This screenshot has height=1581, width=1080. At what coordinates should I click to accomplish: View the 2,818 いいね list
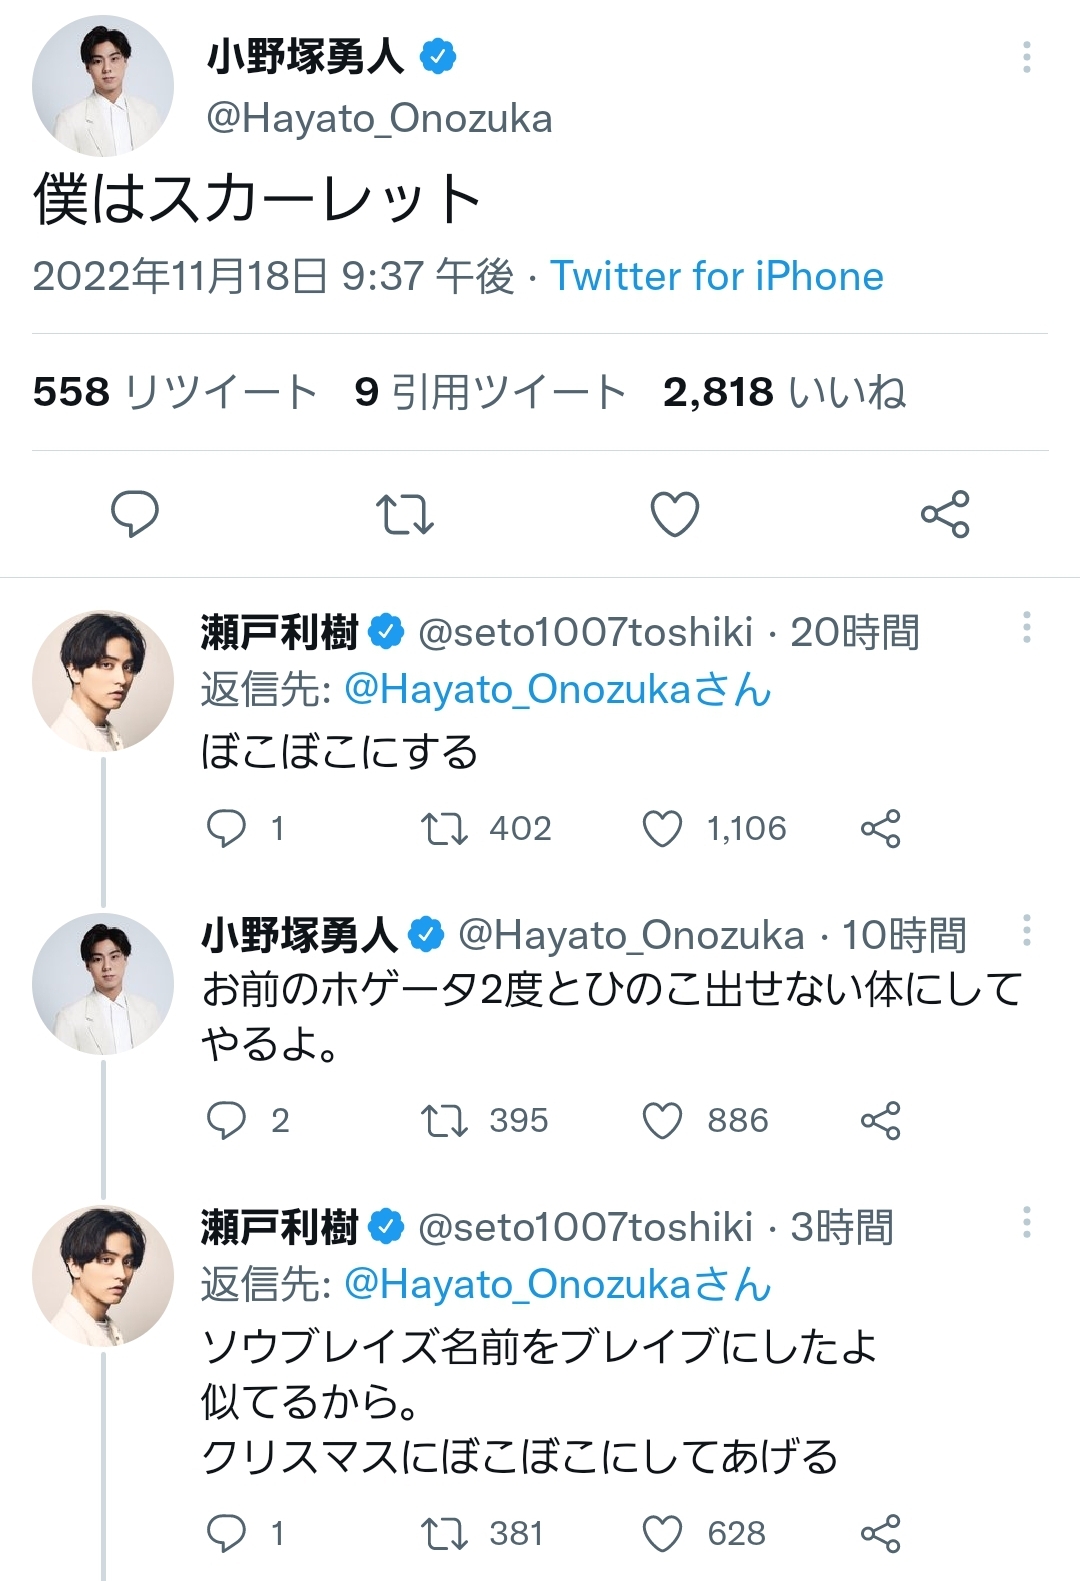(x=784, y=392)
